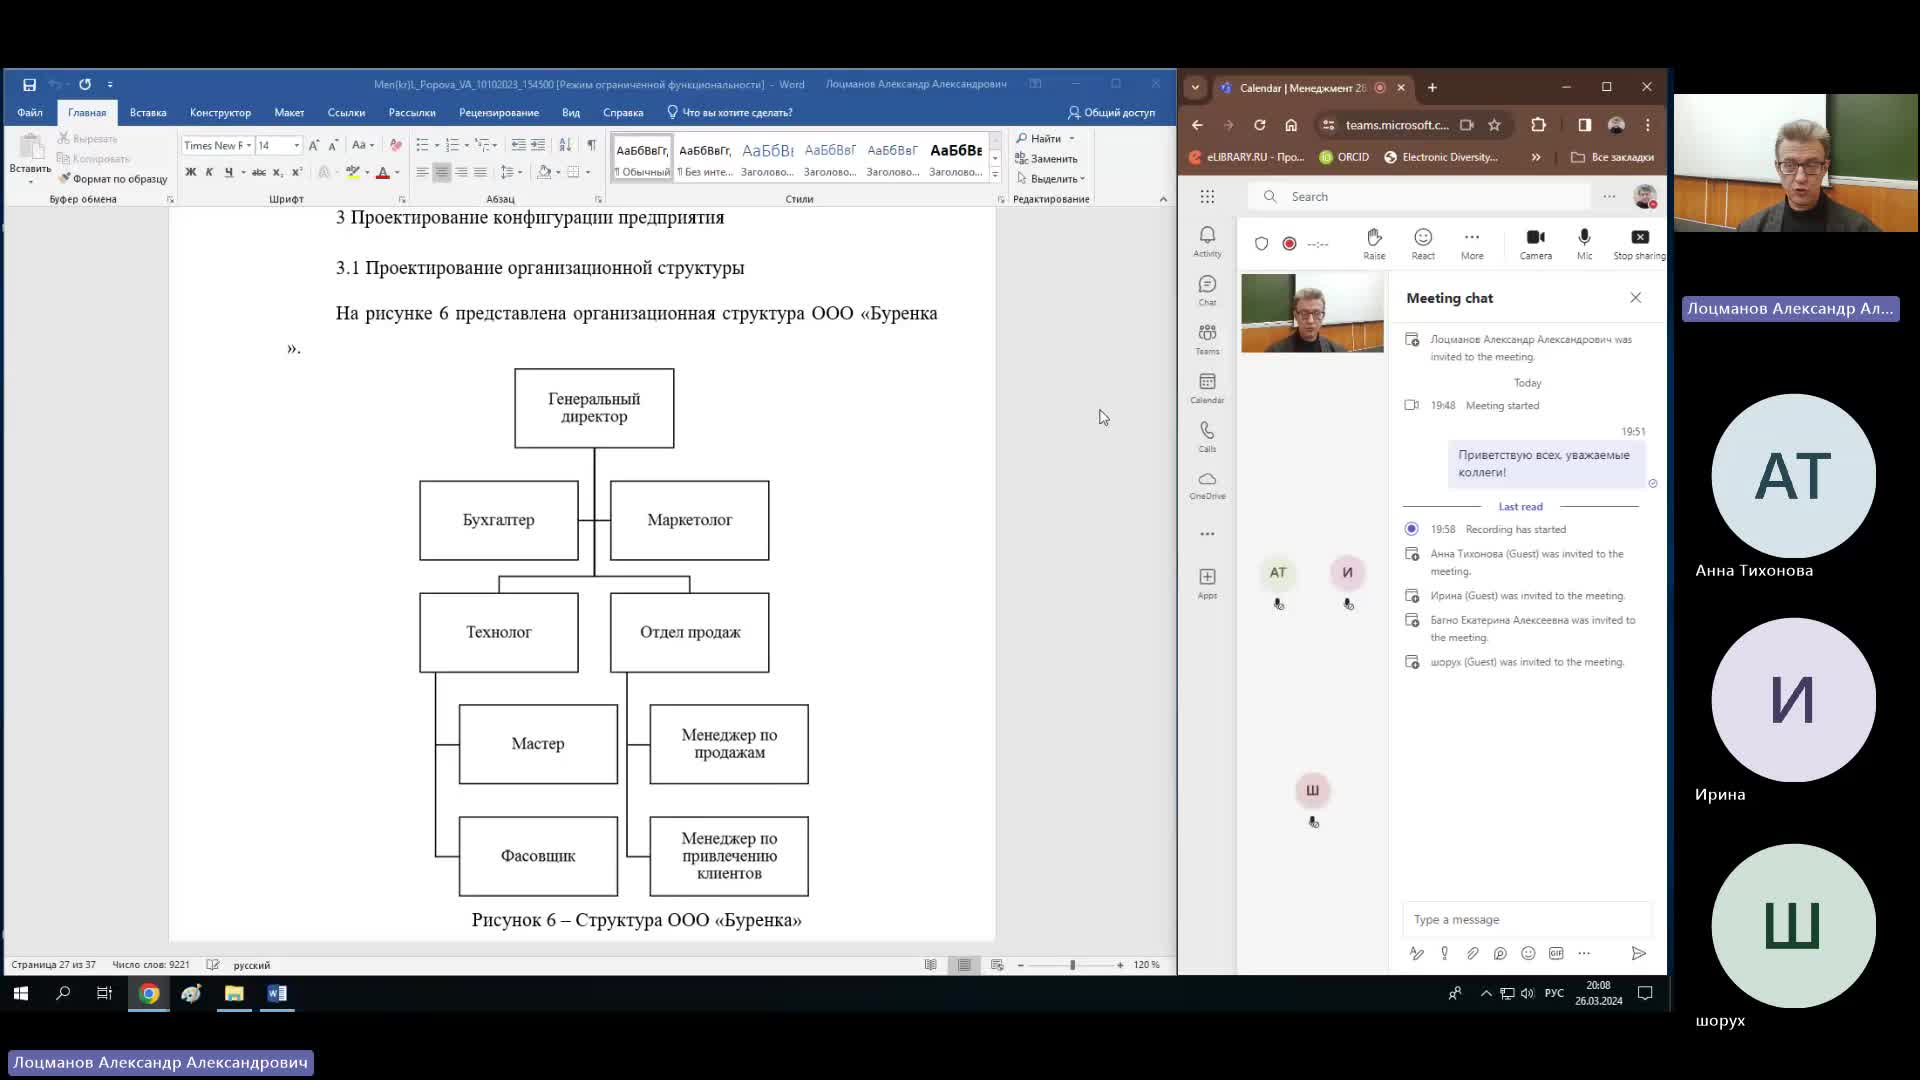Toggle subscript formatting in Word

click(x=278, y=172)
